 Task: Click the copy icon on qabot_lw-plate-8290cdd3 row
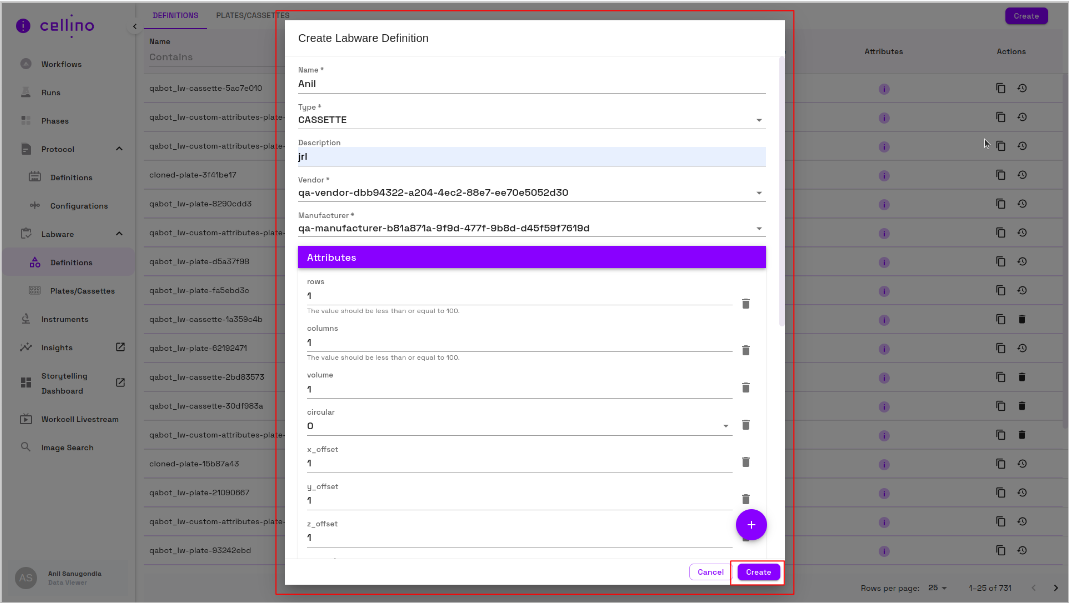click(999, 203)
